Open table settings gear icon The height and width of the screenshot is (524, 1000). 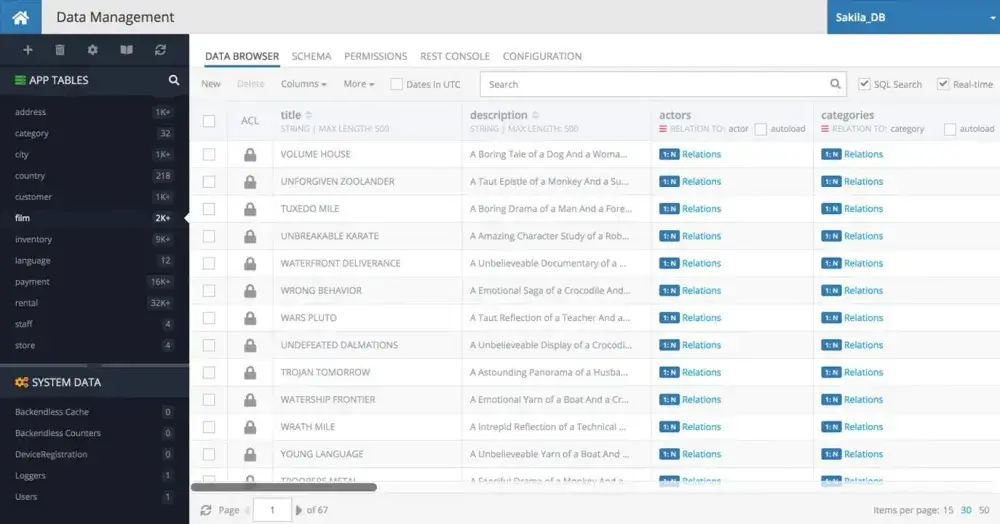click(x=92, y=50)
